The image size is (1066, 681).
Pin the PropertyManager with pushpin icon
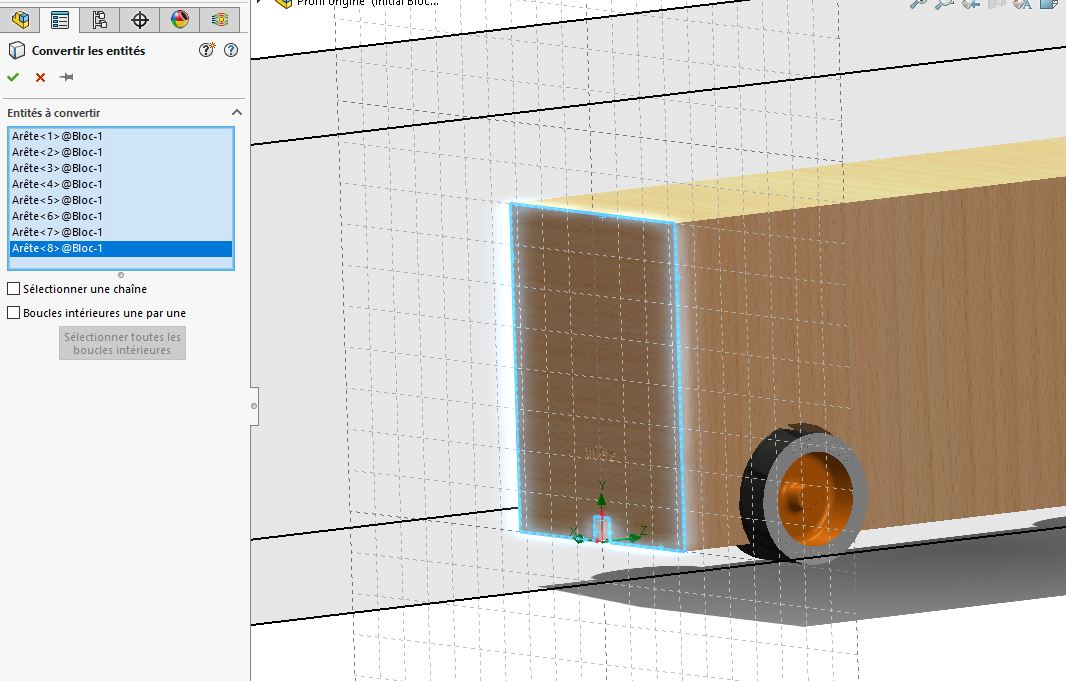(67, 77)
